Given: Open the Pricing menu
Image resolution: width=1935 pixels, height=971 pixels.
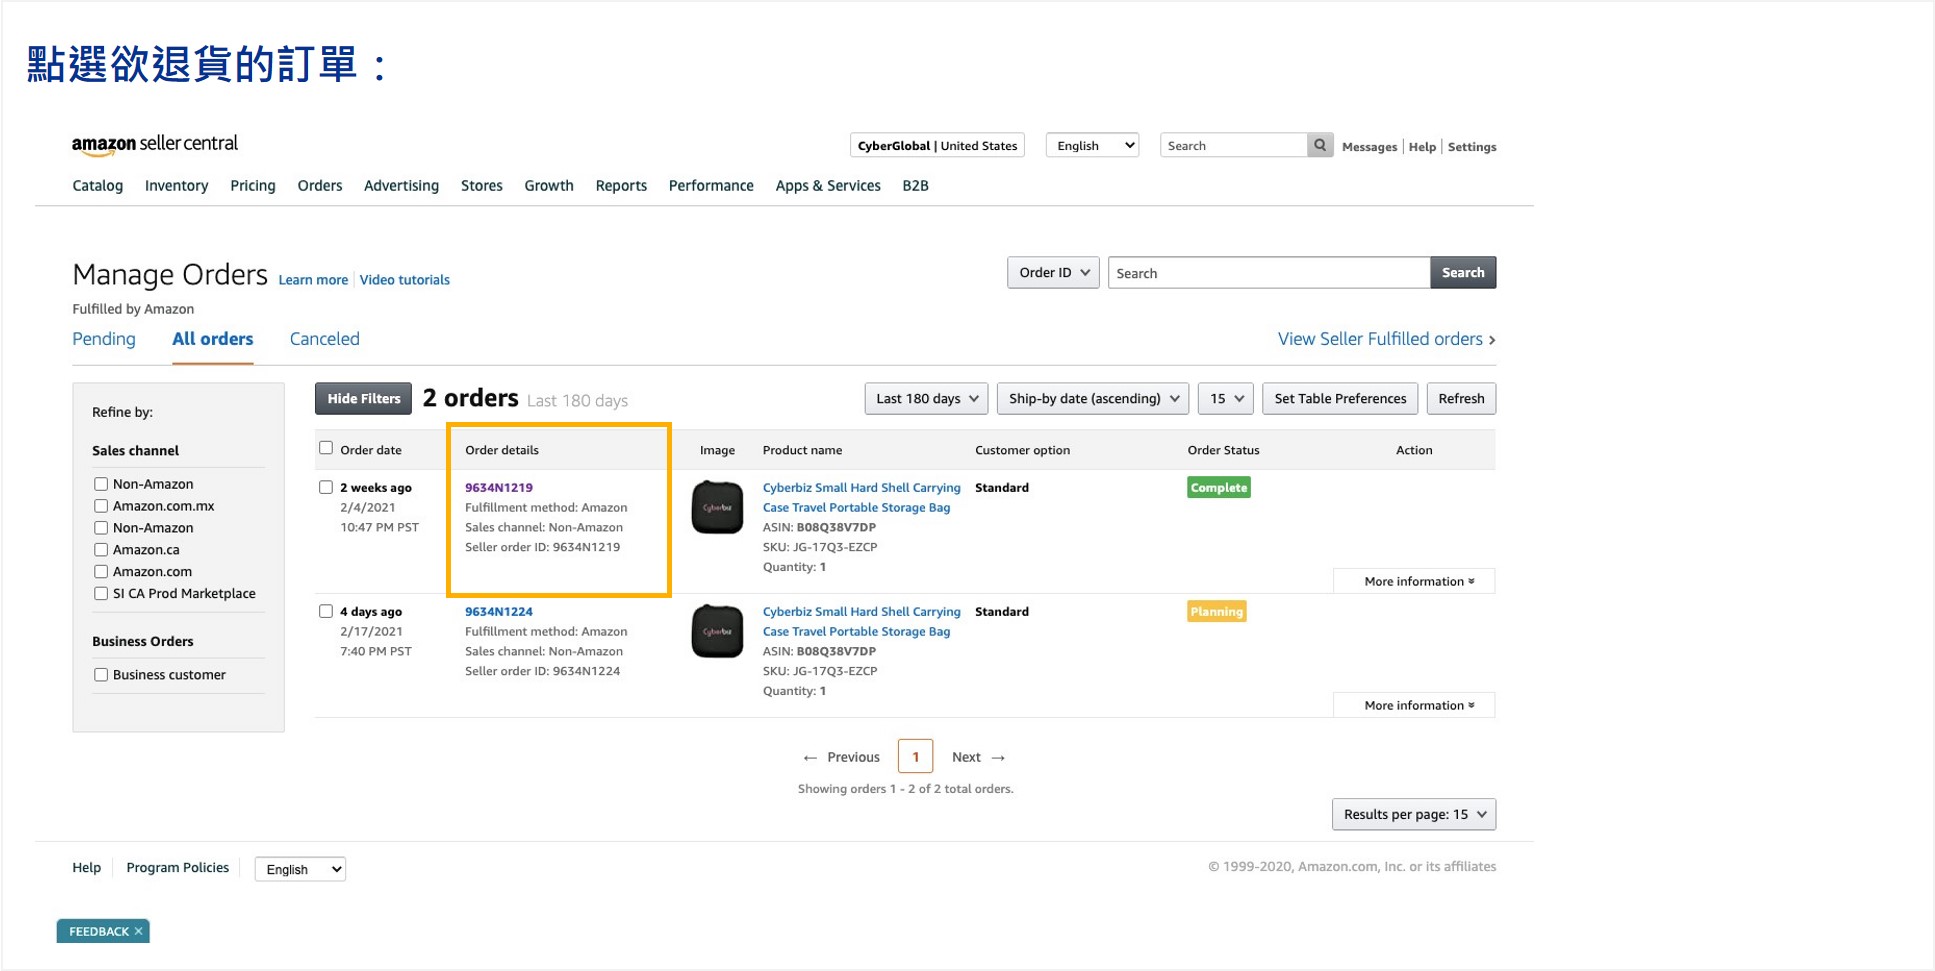Looking at the screenshot, I should [253, 186].
